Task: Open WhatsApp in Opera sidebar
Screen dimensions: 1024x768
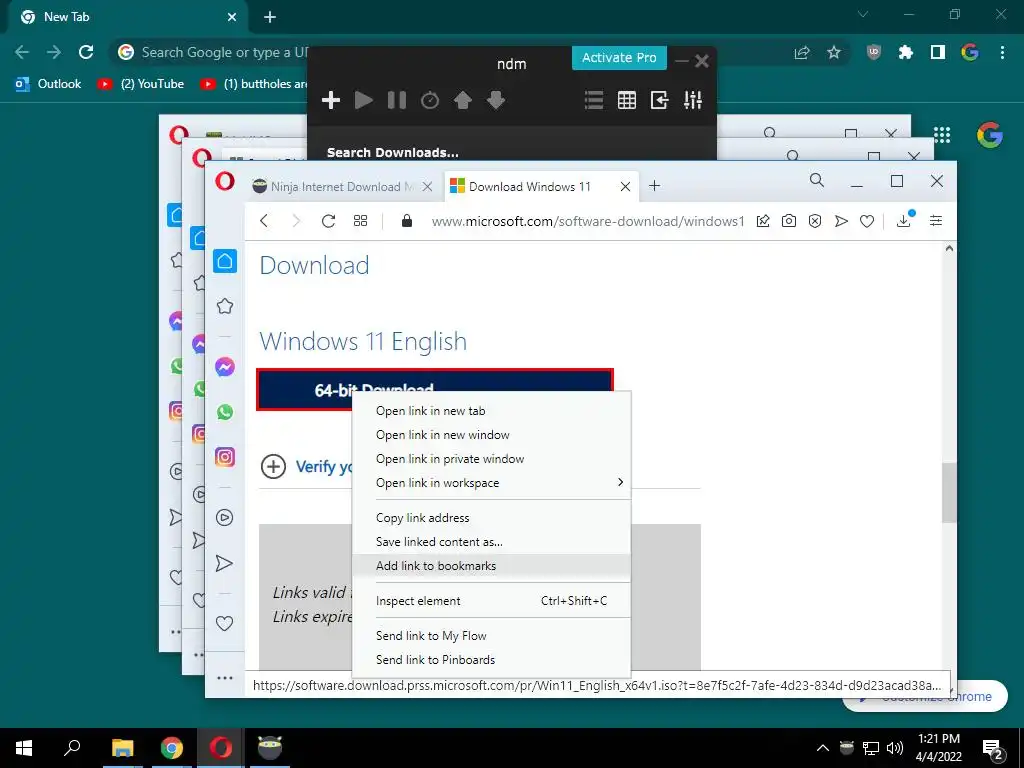Action: pos(225,412)
